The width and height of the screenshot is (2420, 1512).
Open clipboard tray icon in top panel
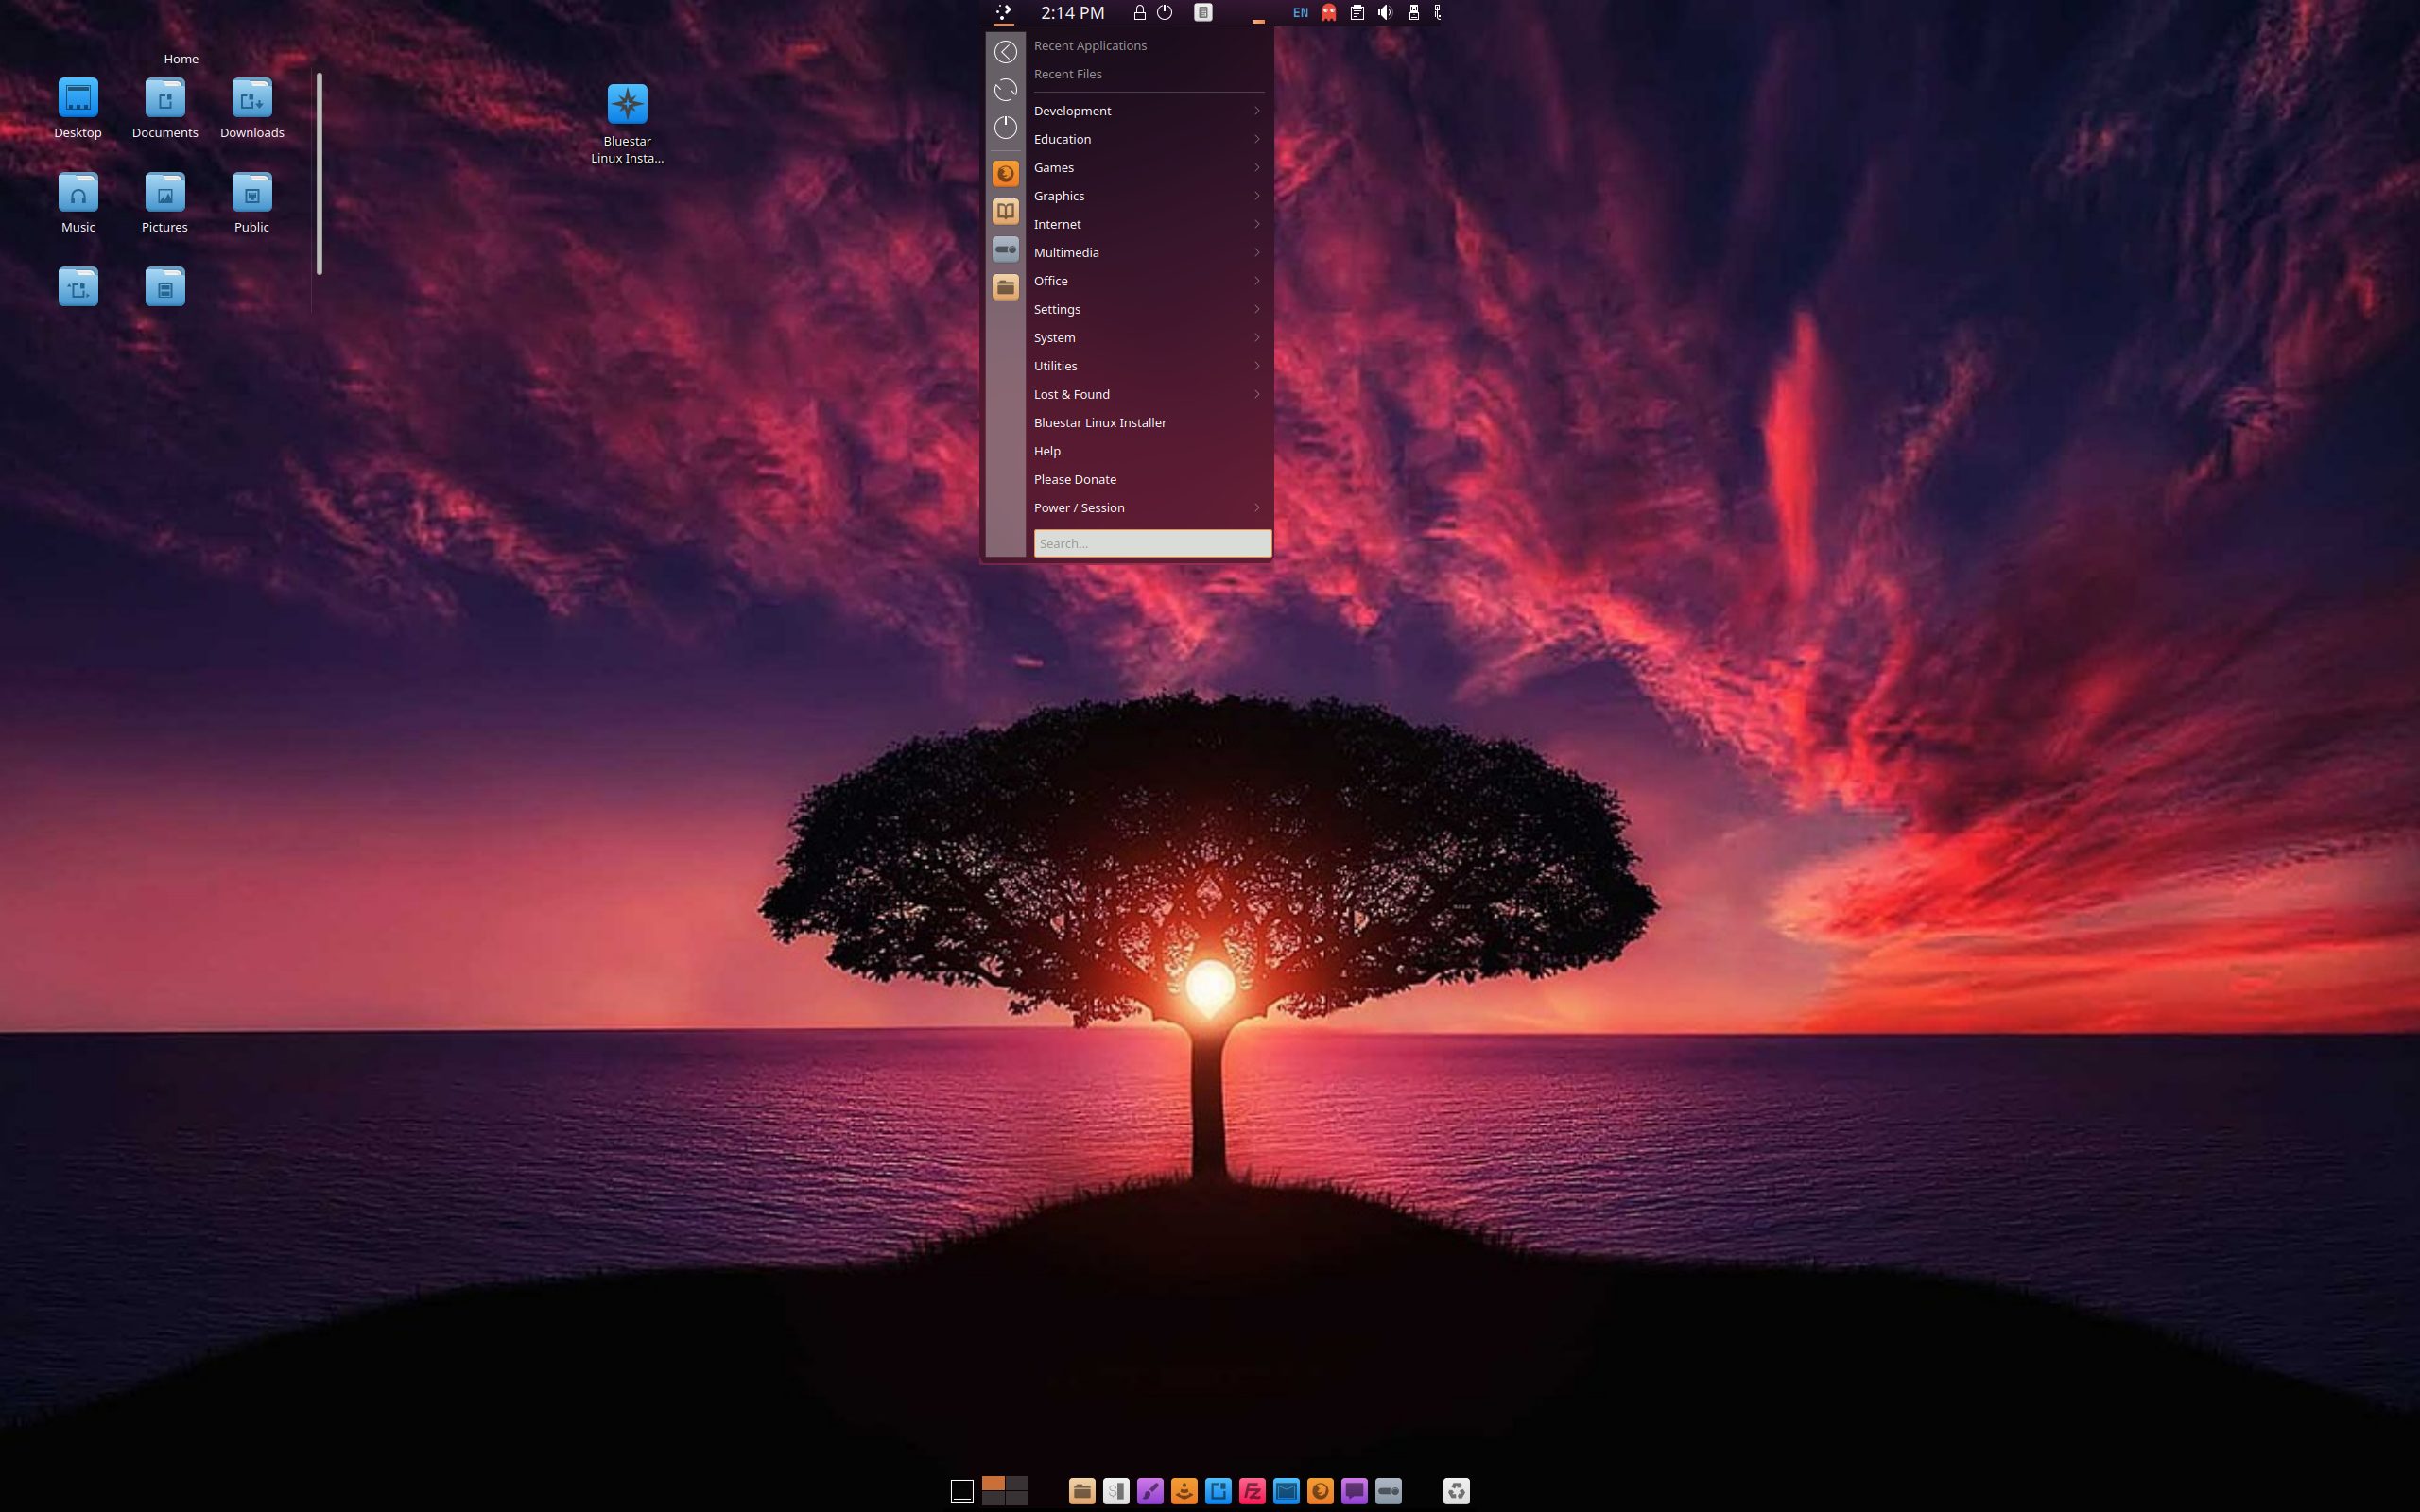pyautogui.click(x=1357, y=13)
